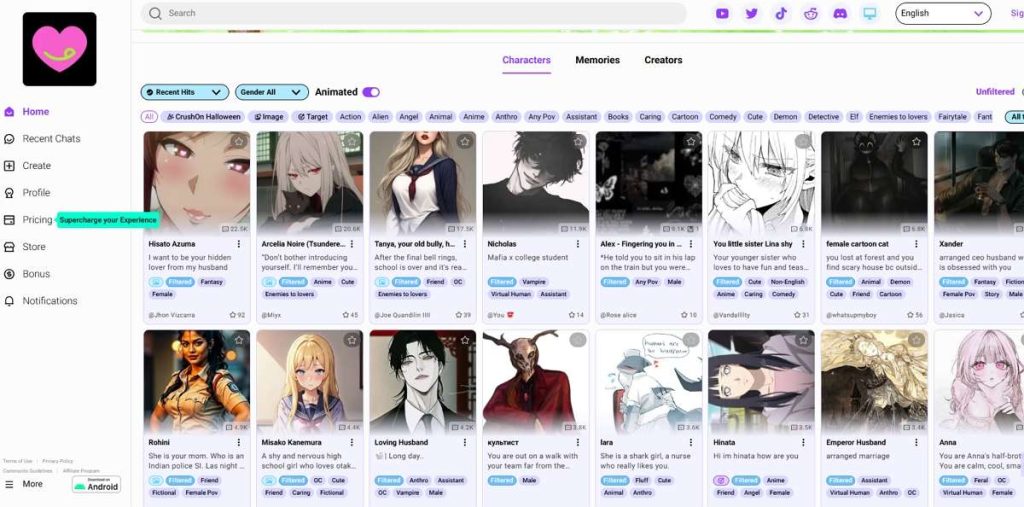Screen dimensions: 1024x507
Task: Open female cartoon cat three-dot menu
Action: point(917,244)
